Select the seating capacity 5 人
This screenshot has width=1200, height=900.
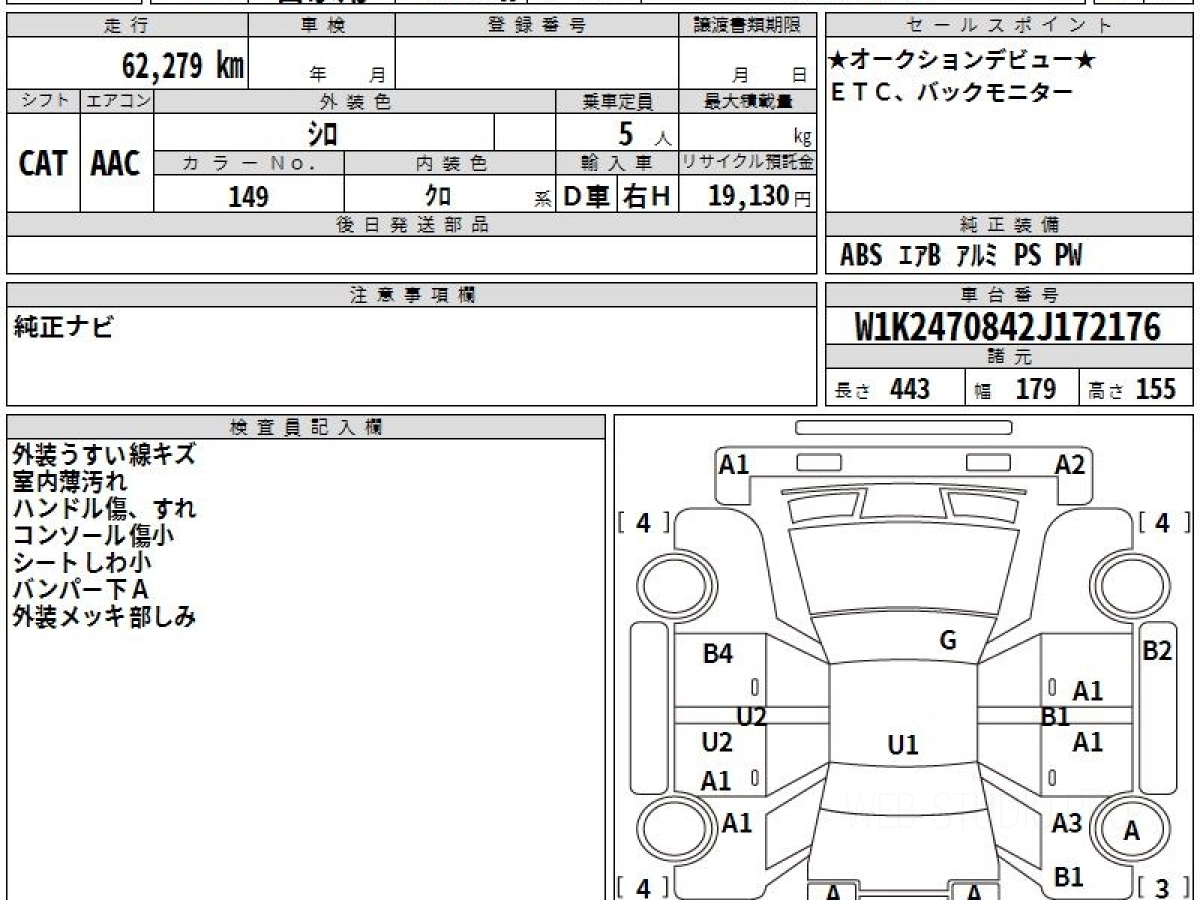[644, 133]
